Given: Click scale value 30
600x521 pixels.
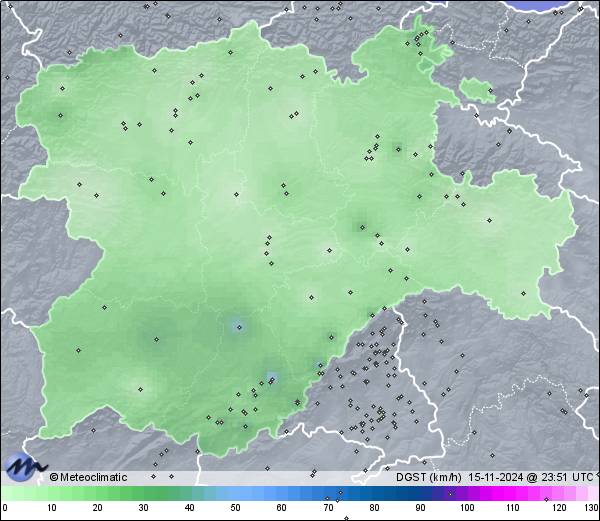Looking at the screenshot, I should 143,508.
